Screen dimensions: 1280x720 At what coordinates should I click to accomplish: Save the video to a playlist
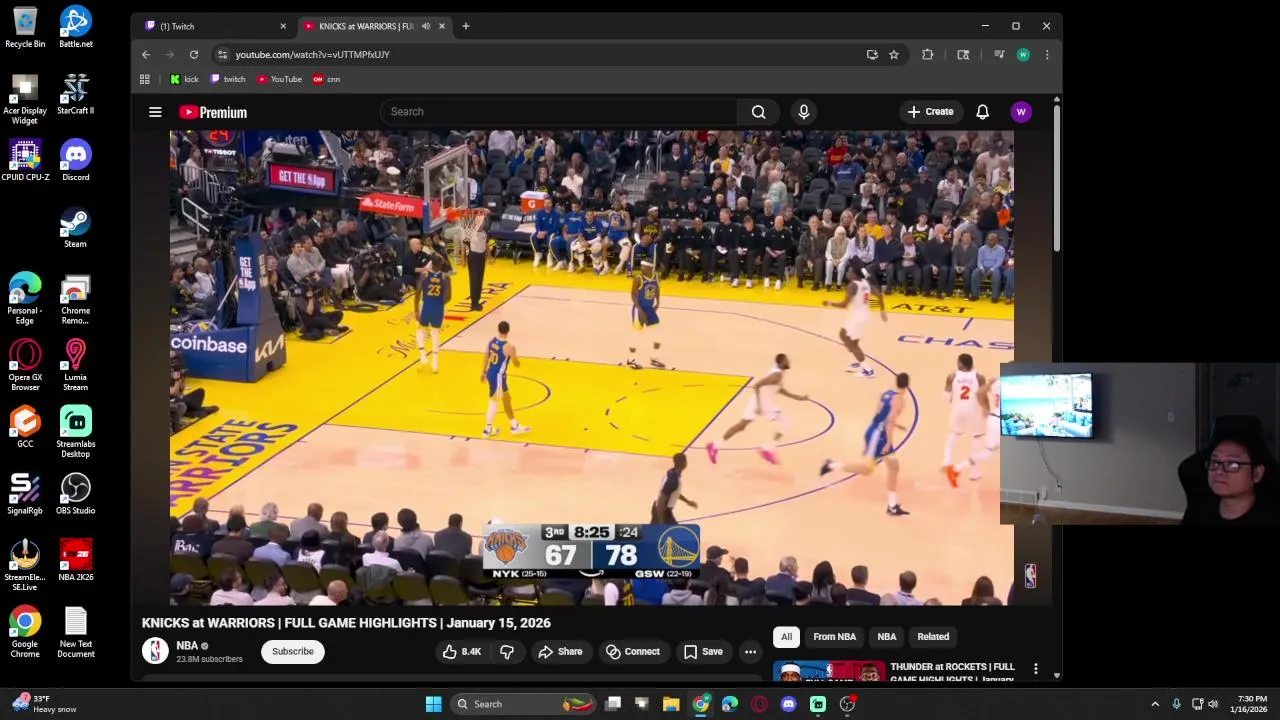coord(703,652)
